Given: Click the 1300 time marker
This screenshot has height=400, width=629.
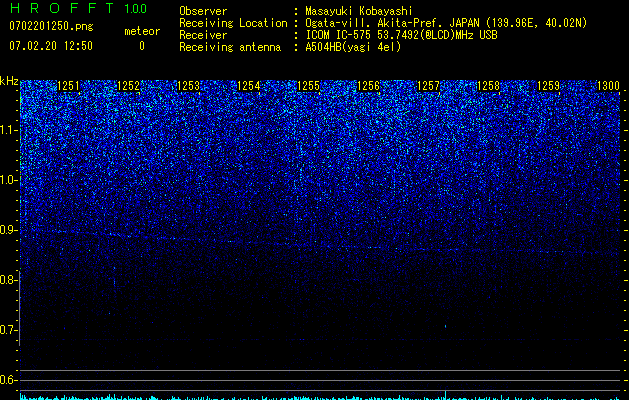Looking at the screenshot, I should [609, 86].
